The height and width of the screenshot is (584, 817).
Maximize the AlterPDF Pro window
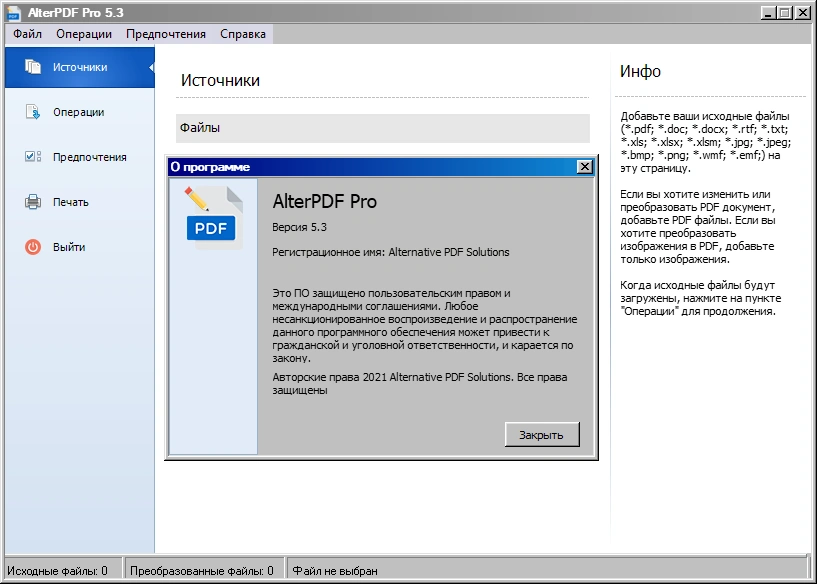[785, 13]
